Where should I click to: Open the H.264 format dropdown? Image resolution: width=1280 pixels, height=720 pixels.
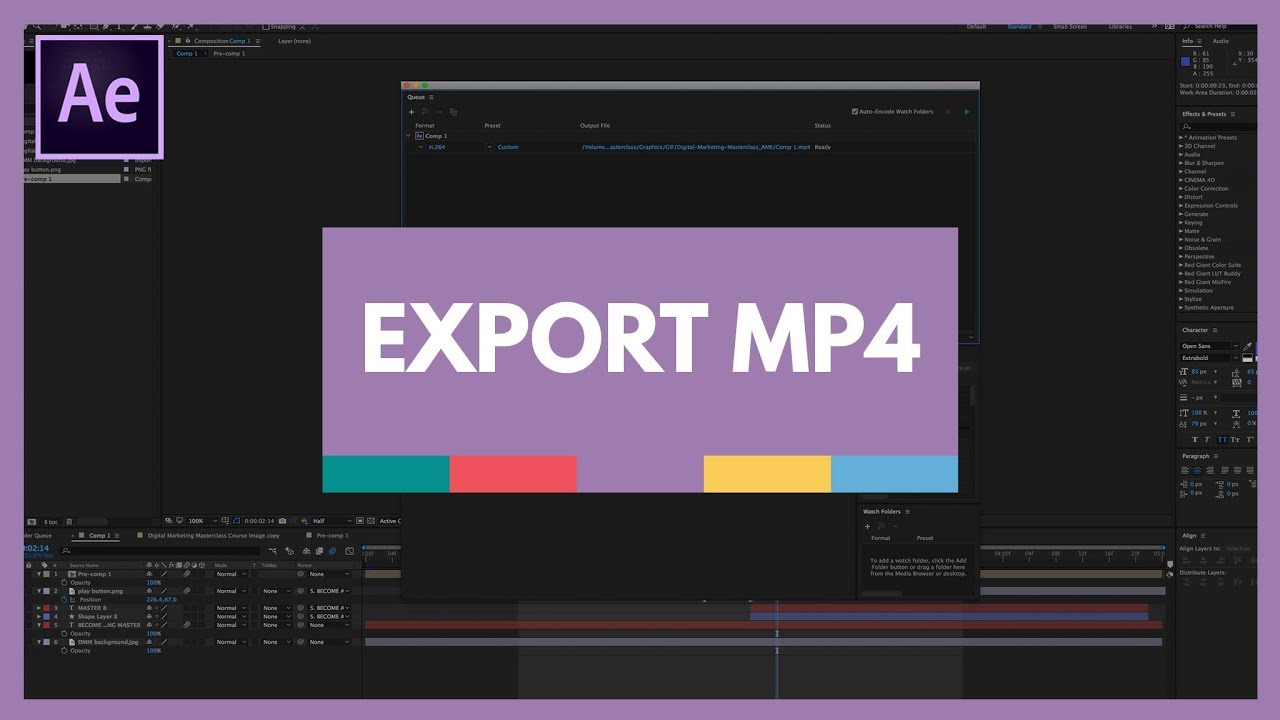pyautogui.click(x=420, y=147)
